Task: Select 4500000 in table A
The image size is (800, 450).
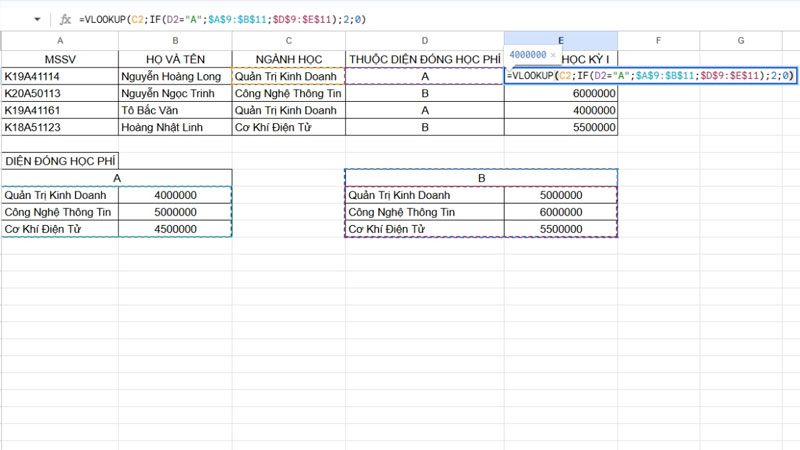Action: [x=175, y=229]
